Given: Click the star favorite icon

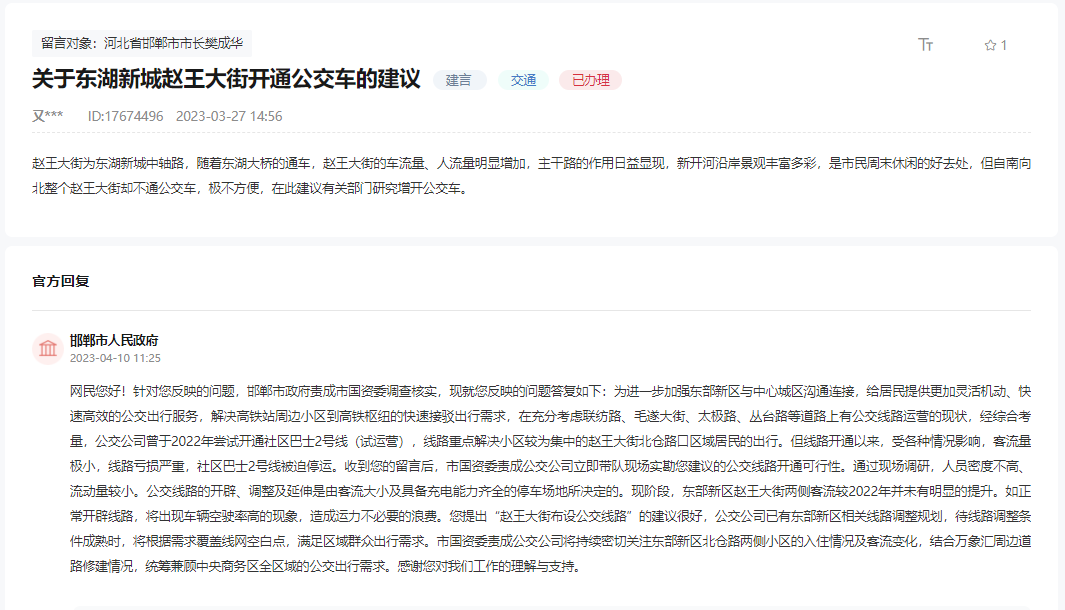Looking at the screenshot, I should pyautogui.click(x=990, y=46).
